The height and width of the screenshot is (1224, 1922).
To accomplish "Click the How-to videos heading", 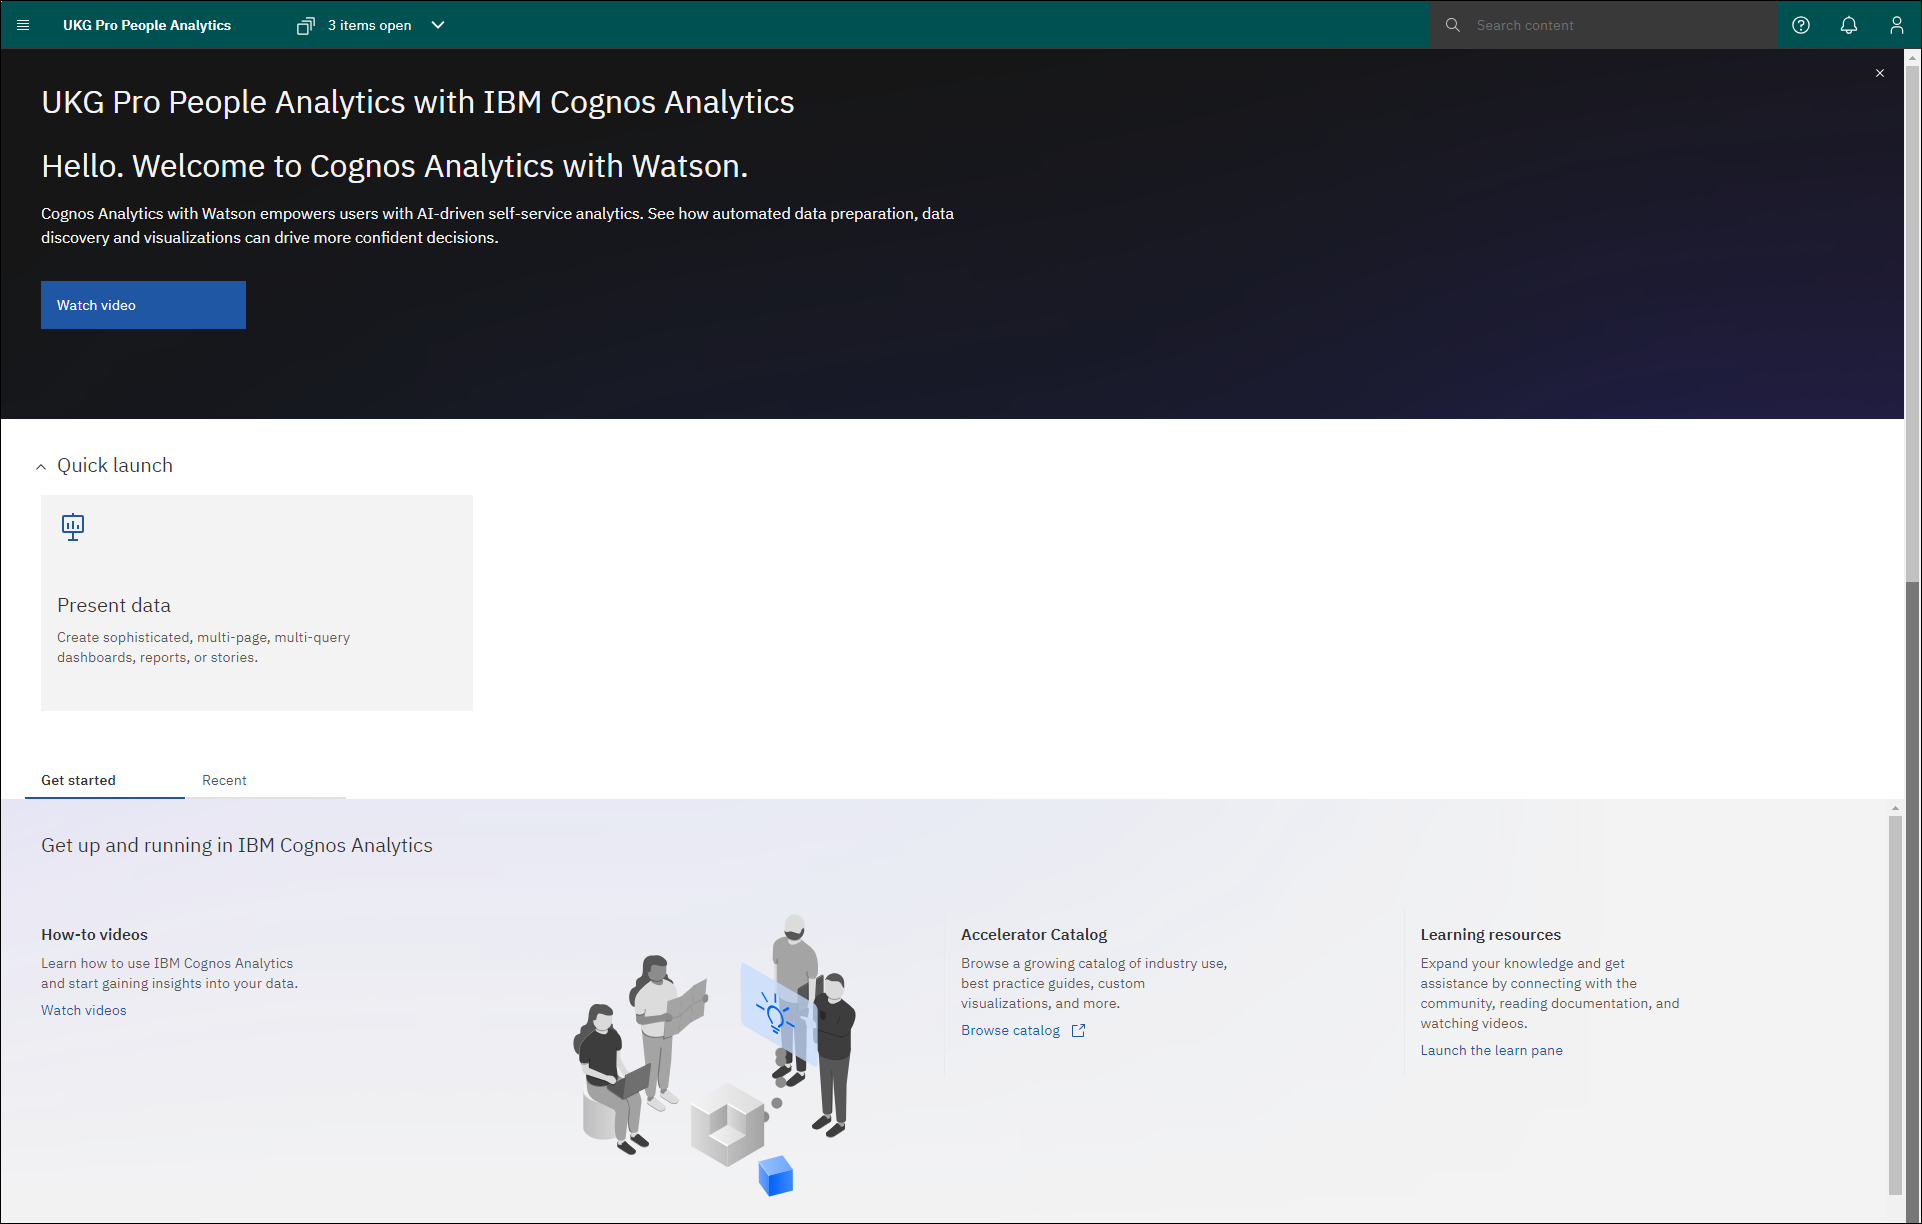I will pyautogui.click(x=94, y=934).
